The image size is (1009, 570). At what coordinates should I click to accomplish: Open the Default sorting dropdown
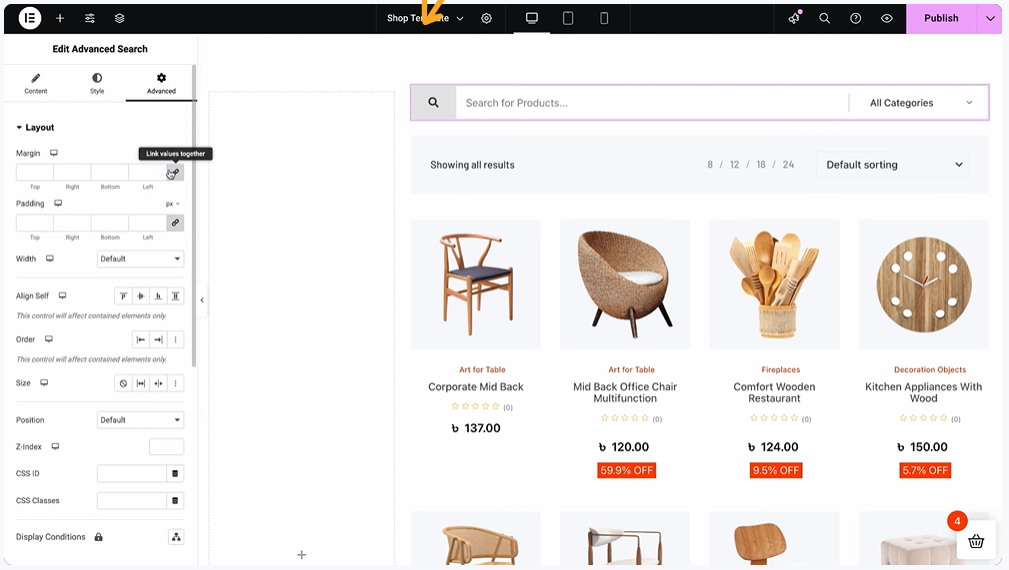point(893,165)
